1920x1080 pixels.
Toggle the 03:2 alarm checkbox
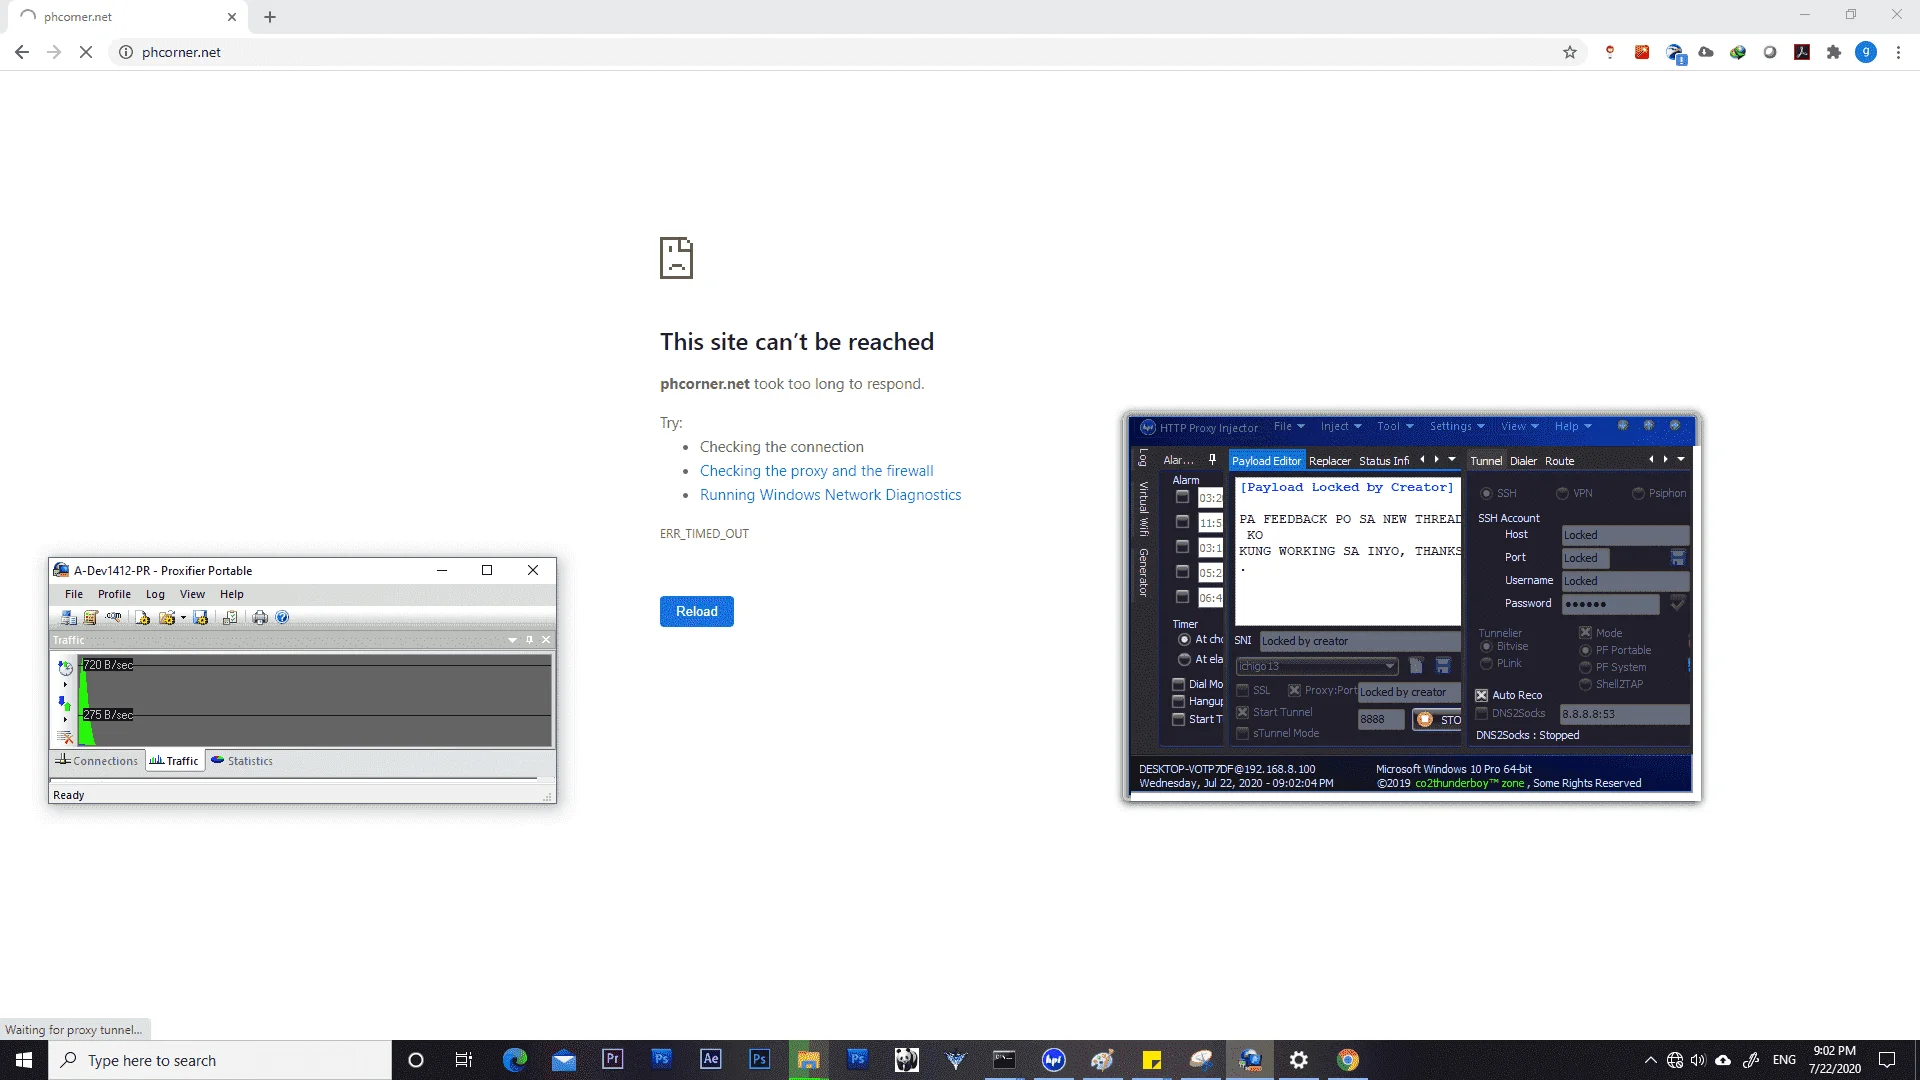tap(1182, 497)
